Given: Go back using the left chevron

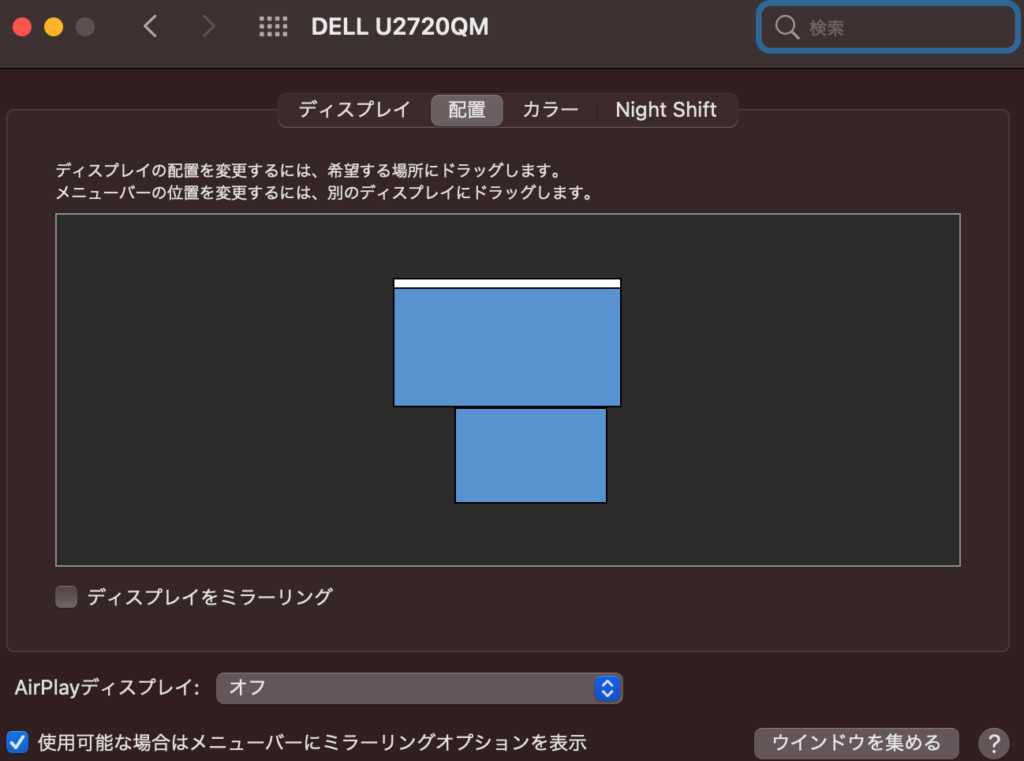Looking at the screenshot, I should point(150,27).
